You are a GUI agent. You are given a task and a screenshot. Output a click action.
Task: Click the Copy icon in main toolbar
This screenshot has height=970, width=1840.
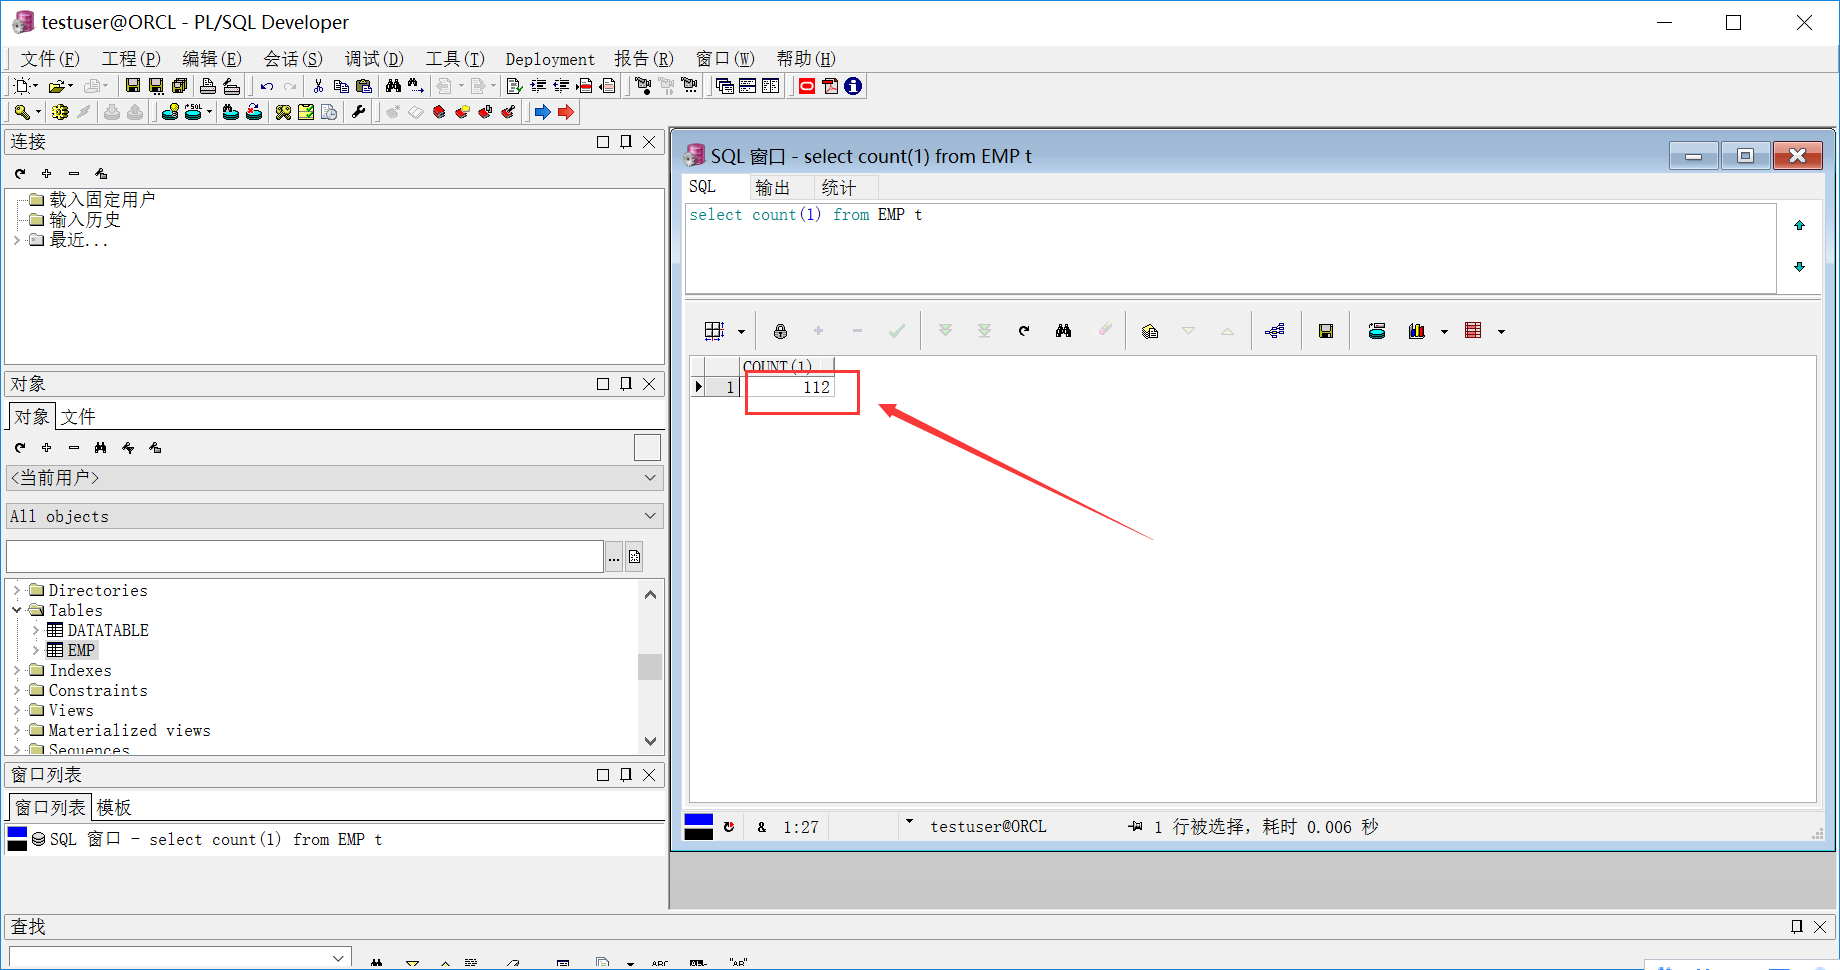(x=341, y=86)
